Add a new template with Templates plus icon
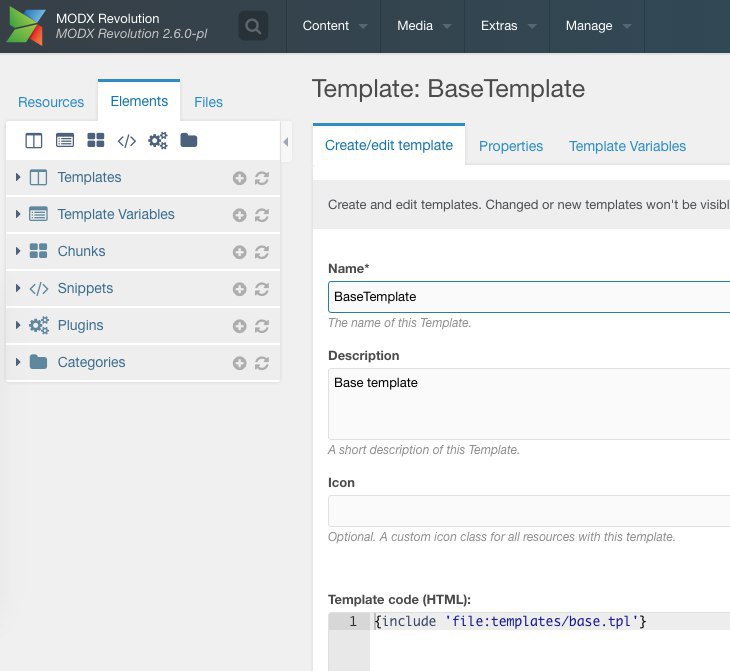730x671 pixels. click(239, 178)
